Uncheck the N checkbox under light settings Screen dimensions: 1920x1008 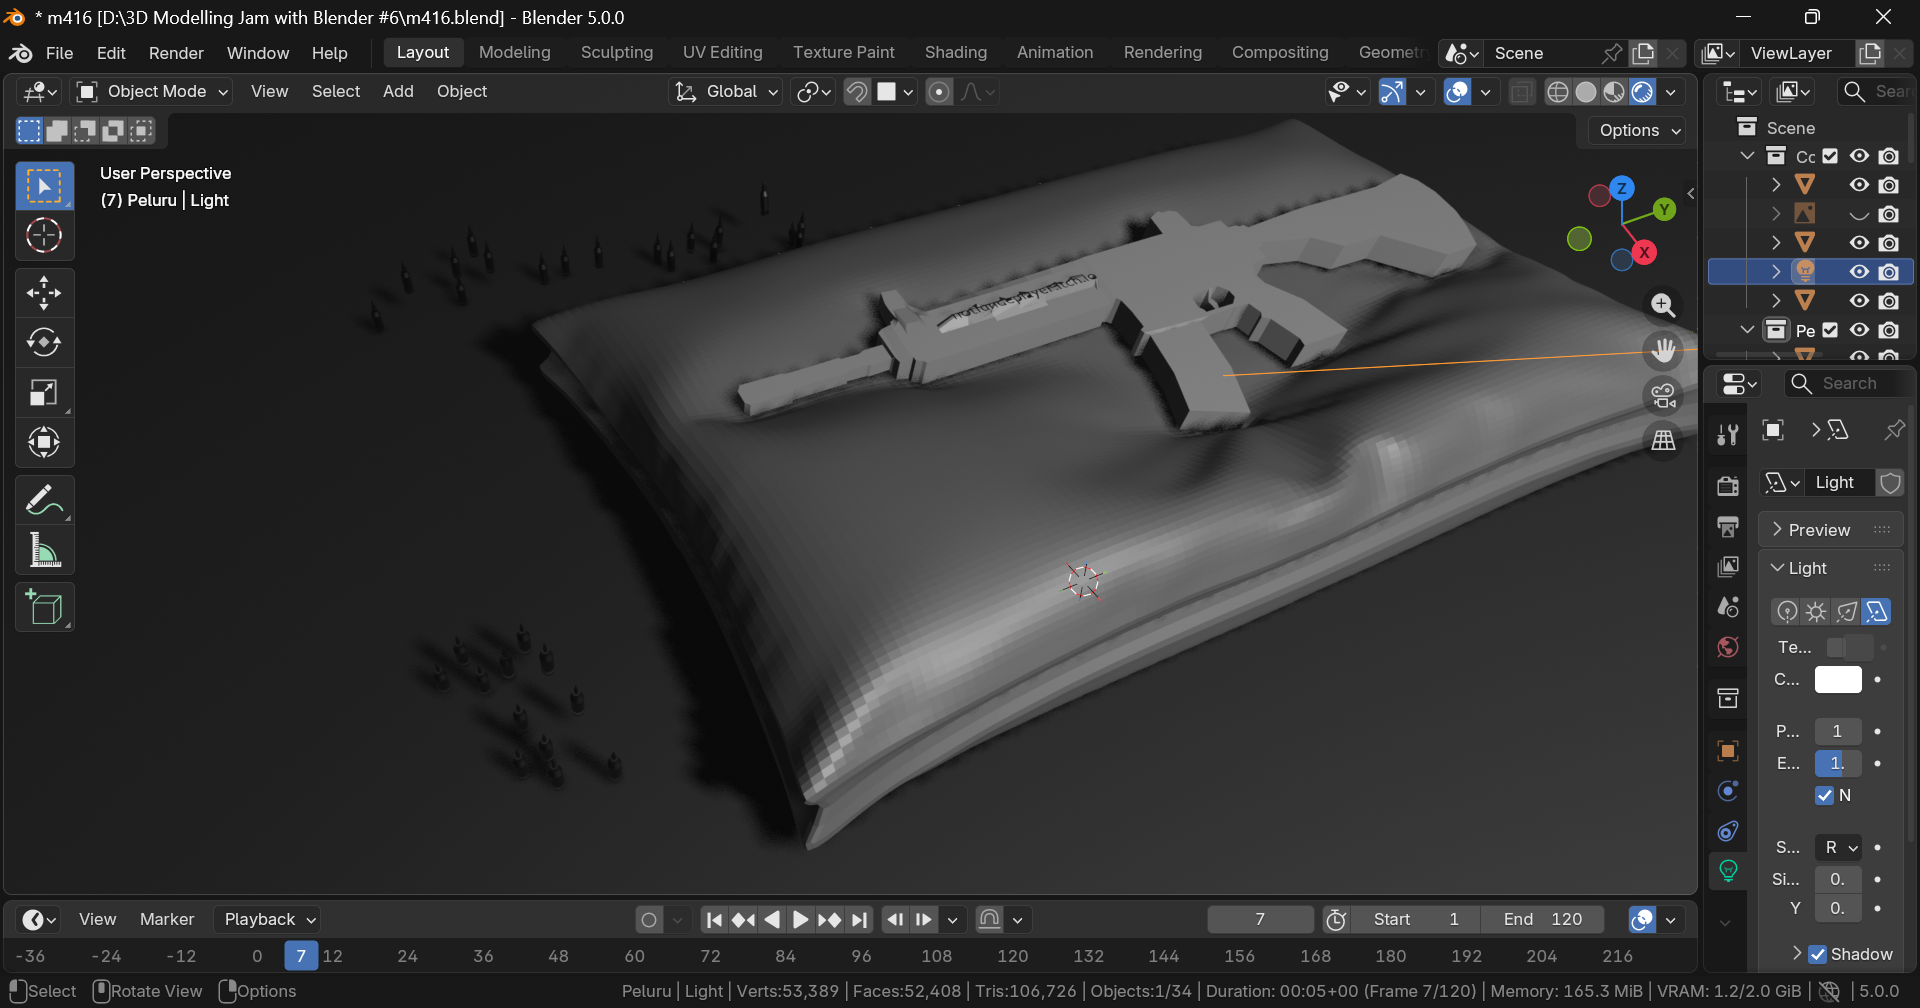click(1825, 795)
